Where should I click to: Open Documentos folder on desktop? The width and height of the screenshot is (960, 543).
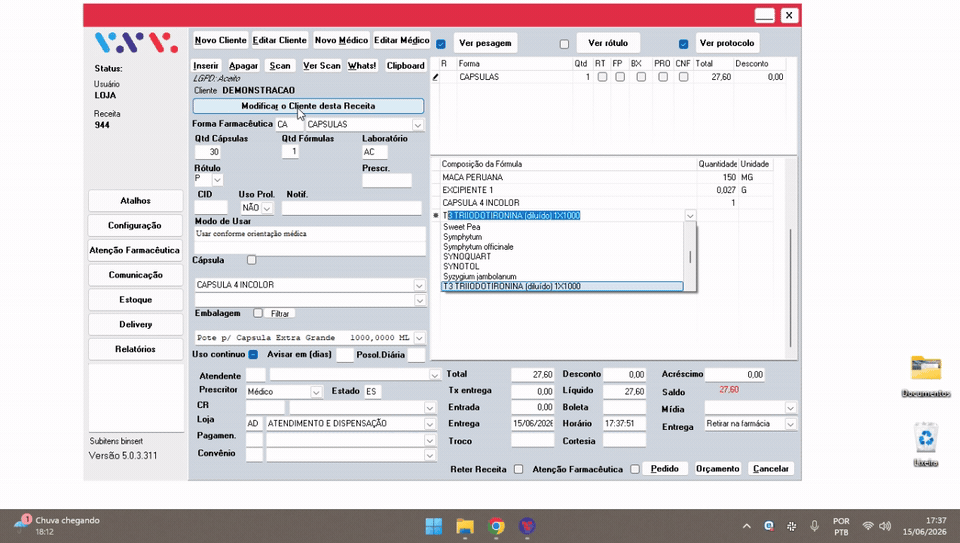[926, 376]
